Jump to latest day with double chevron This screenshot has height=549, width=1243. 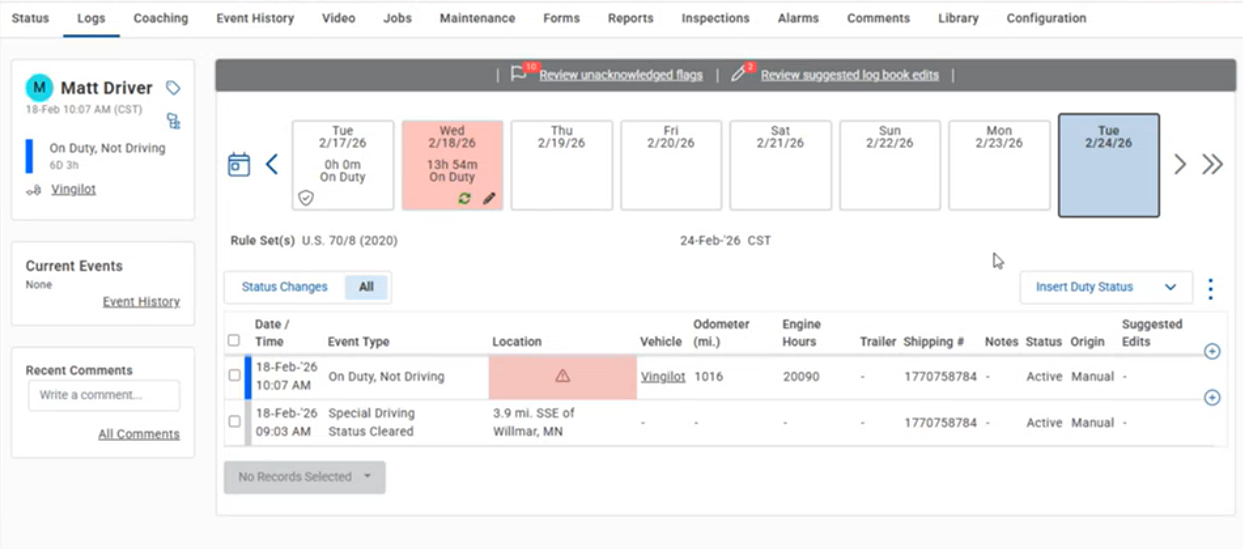point(1212,164)
